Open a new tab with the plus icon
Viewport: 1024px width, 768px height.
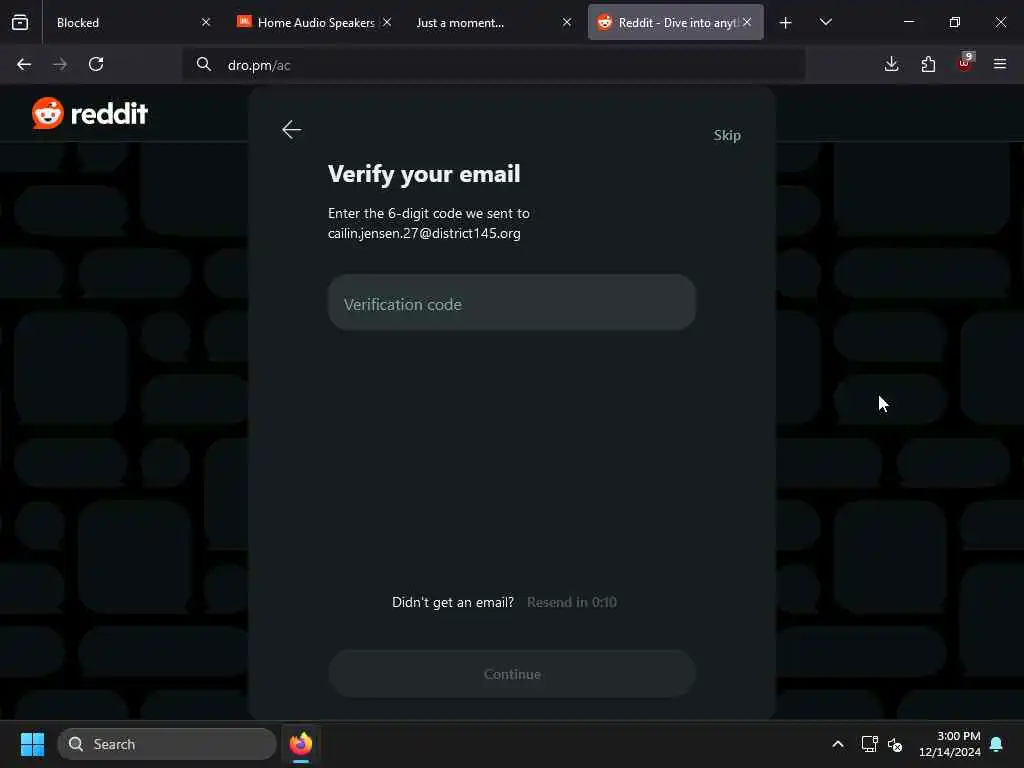786,23
